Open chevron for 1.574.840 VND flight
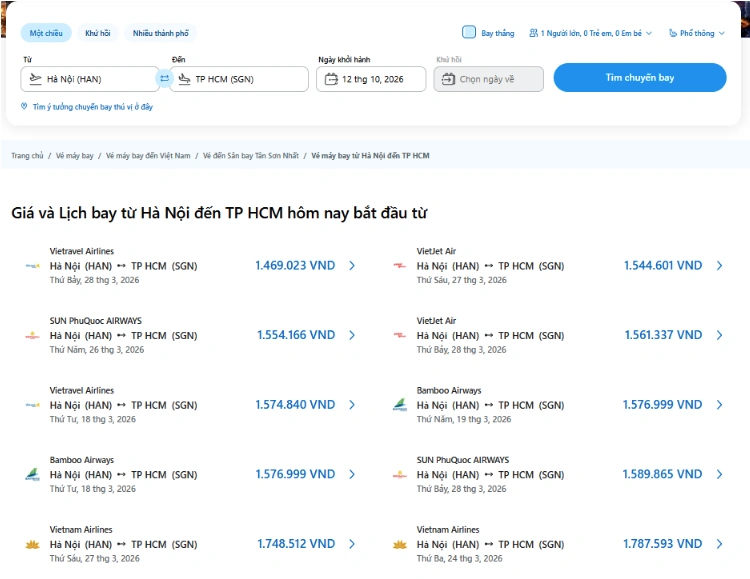The width and height of the screenshot is (750, 579). tap(352, 405)
